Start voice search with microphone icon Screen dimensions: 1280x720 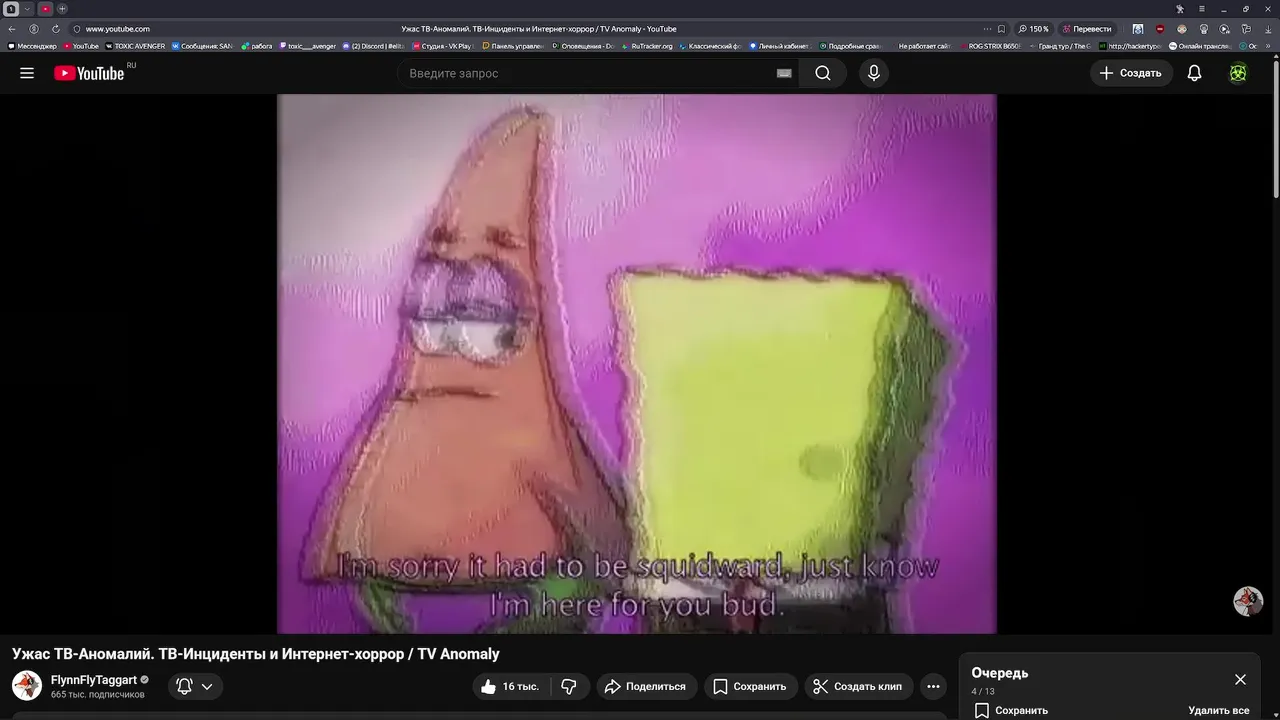click(874, 73)
